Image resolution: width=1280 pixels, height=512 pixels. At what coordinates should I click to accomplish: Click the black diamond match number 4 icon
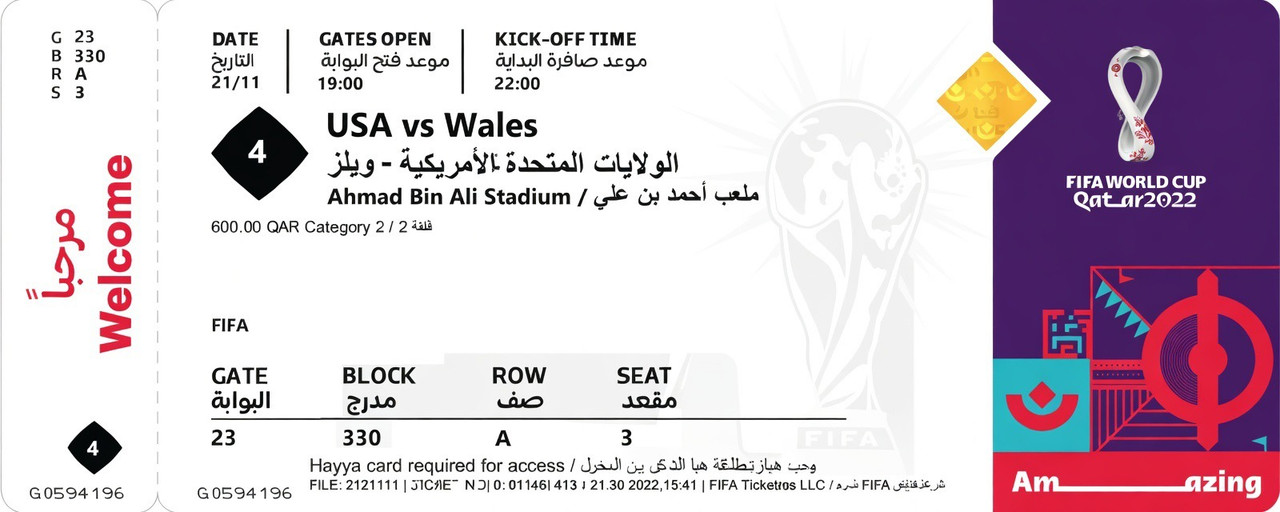pyautogui.click(x=257, y=154)
